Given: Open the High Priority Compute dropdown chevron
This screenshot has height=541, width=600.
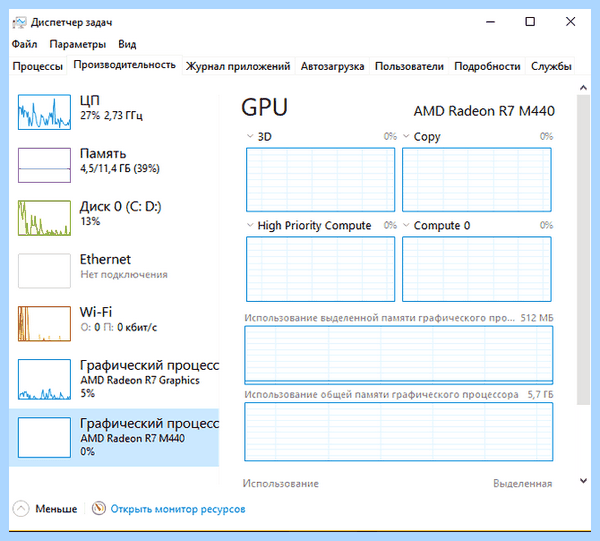Looking at the screenshot, I should [250, 225].
